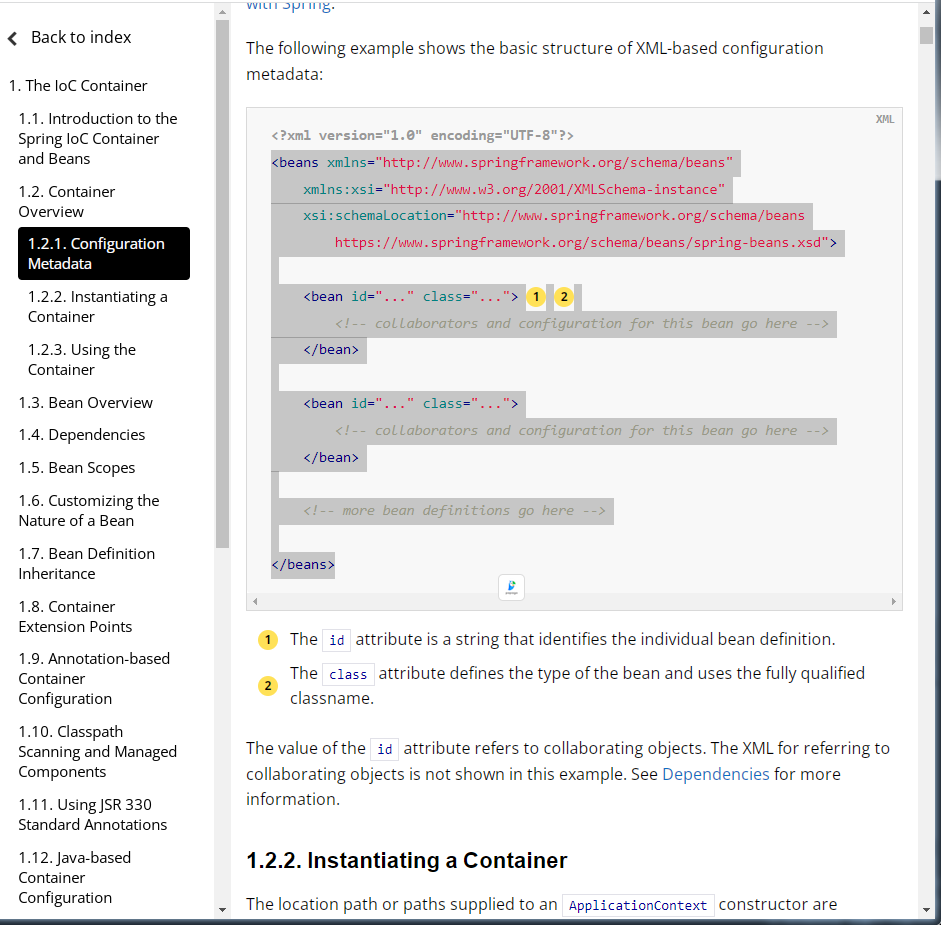This screenshot has width=941, height=925.
Task: Open 1. The IoC Container section
Action: point(78,86)
